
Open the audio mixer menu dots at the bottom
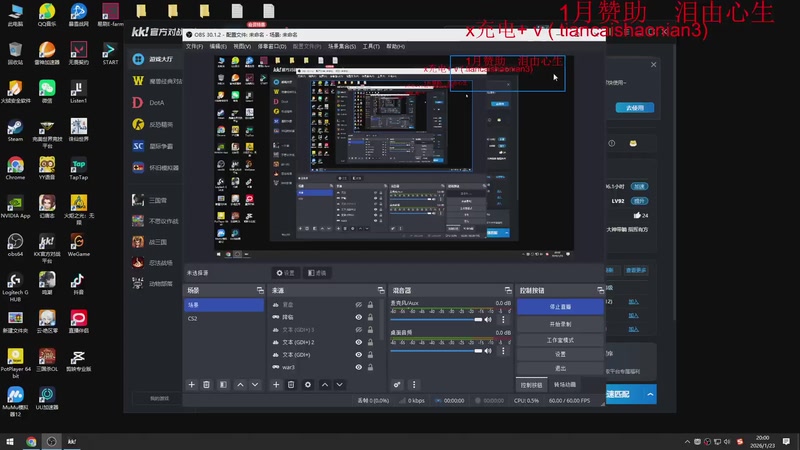414,385
